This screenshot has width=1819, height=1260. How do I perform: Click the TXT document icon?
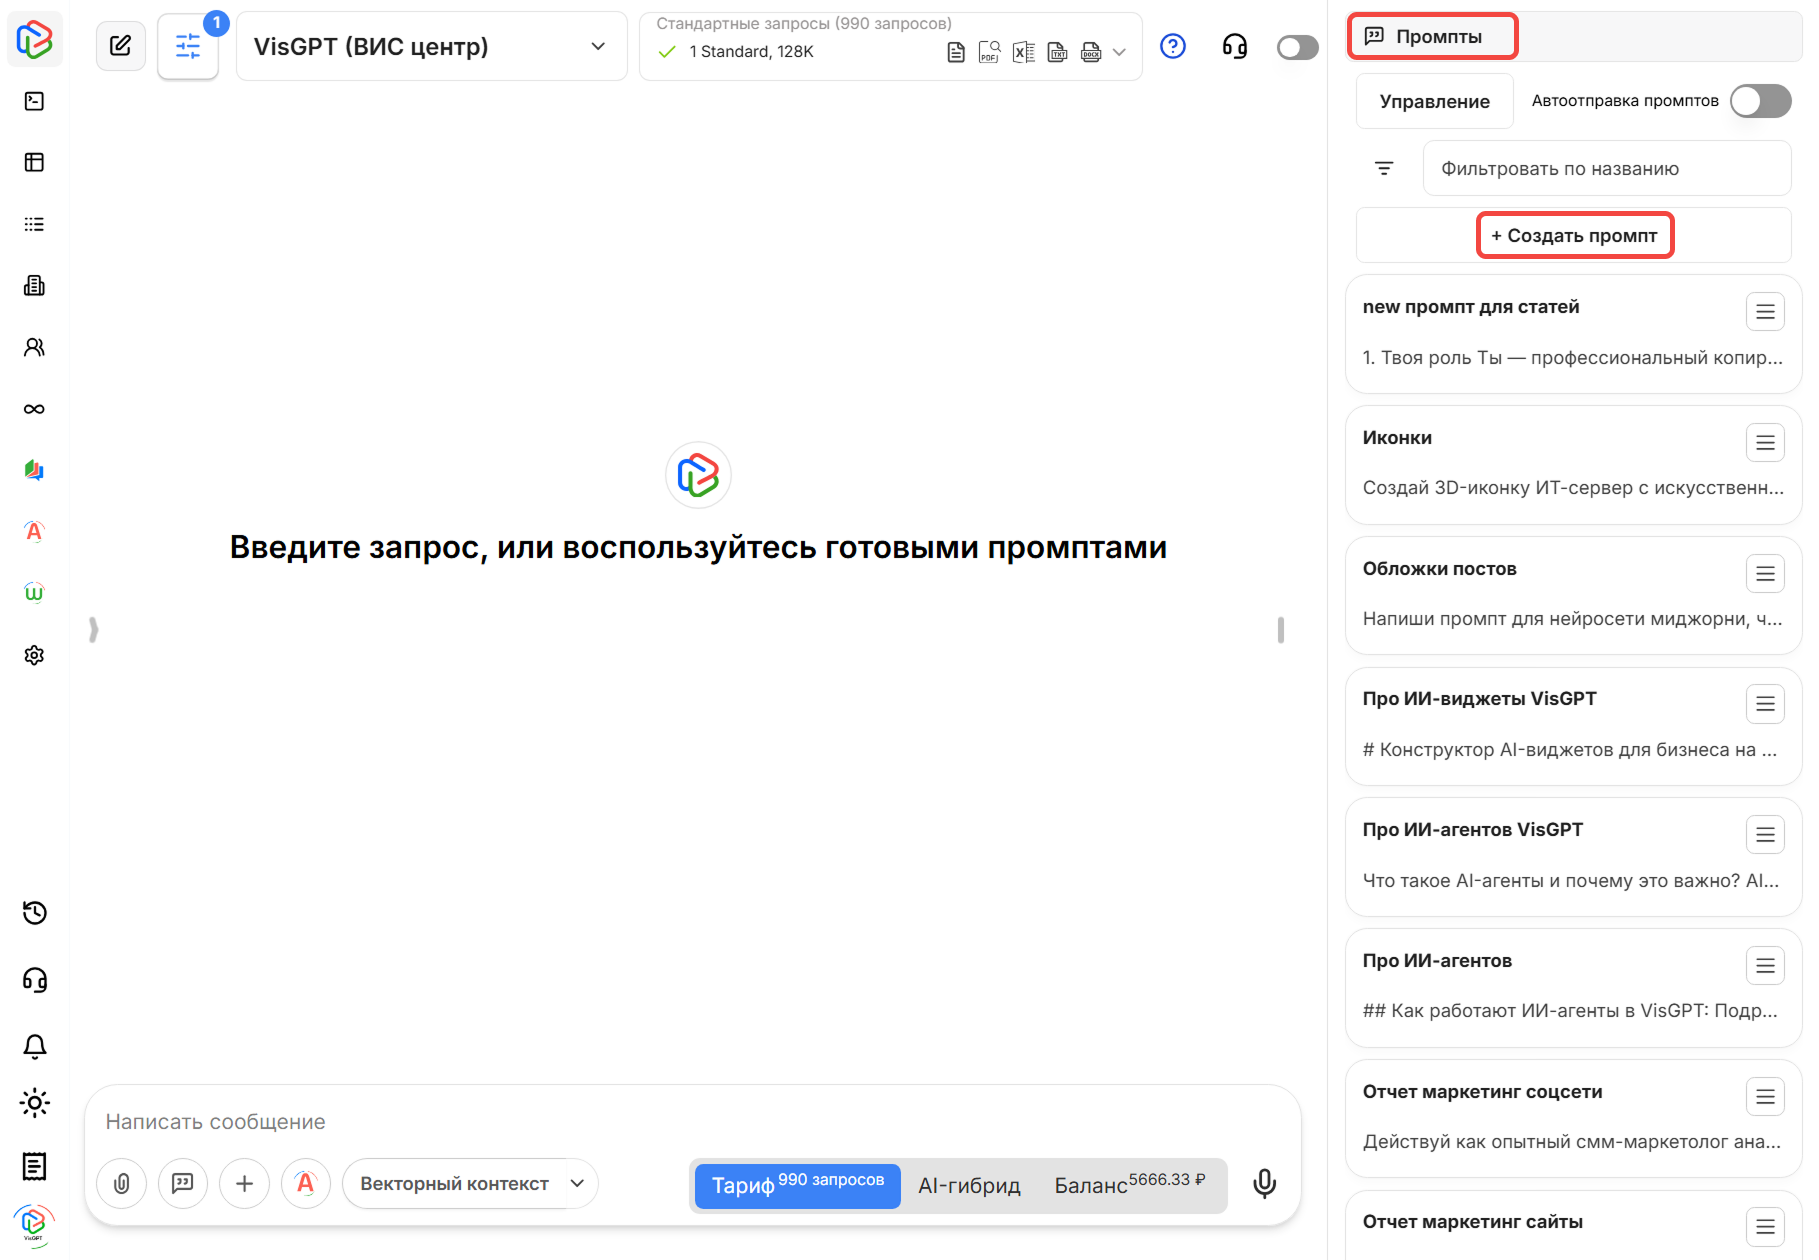pos(1057,51)
